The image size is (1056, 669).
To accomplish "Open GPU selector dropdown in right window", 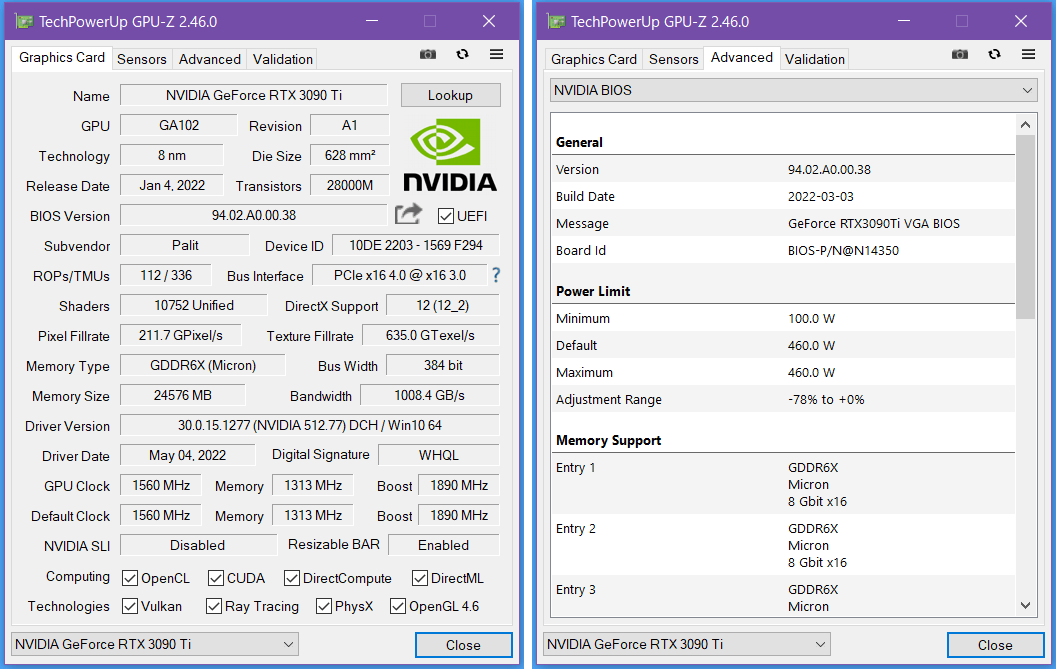I will coord(687,644).
